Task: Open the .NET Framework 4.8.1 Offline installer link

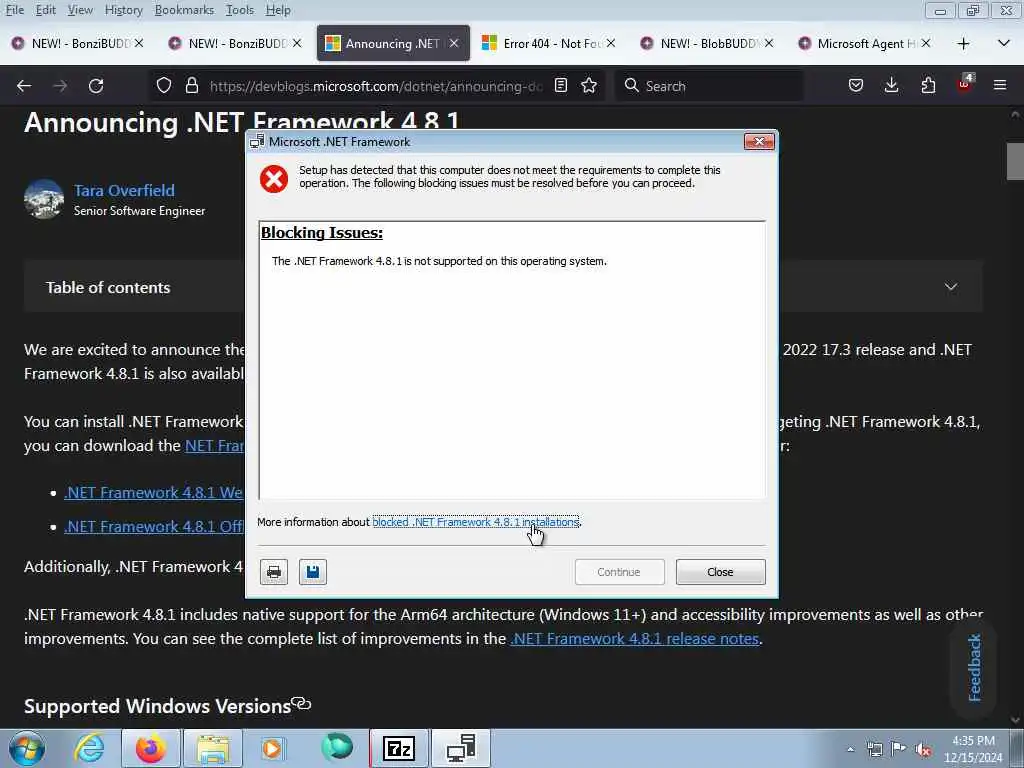Action: tap(153, 526)
